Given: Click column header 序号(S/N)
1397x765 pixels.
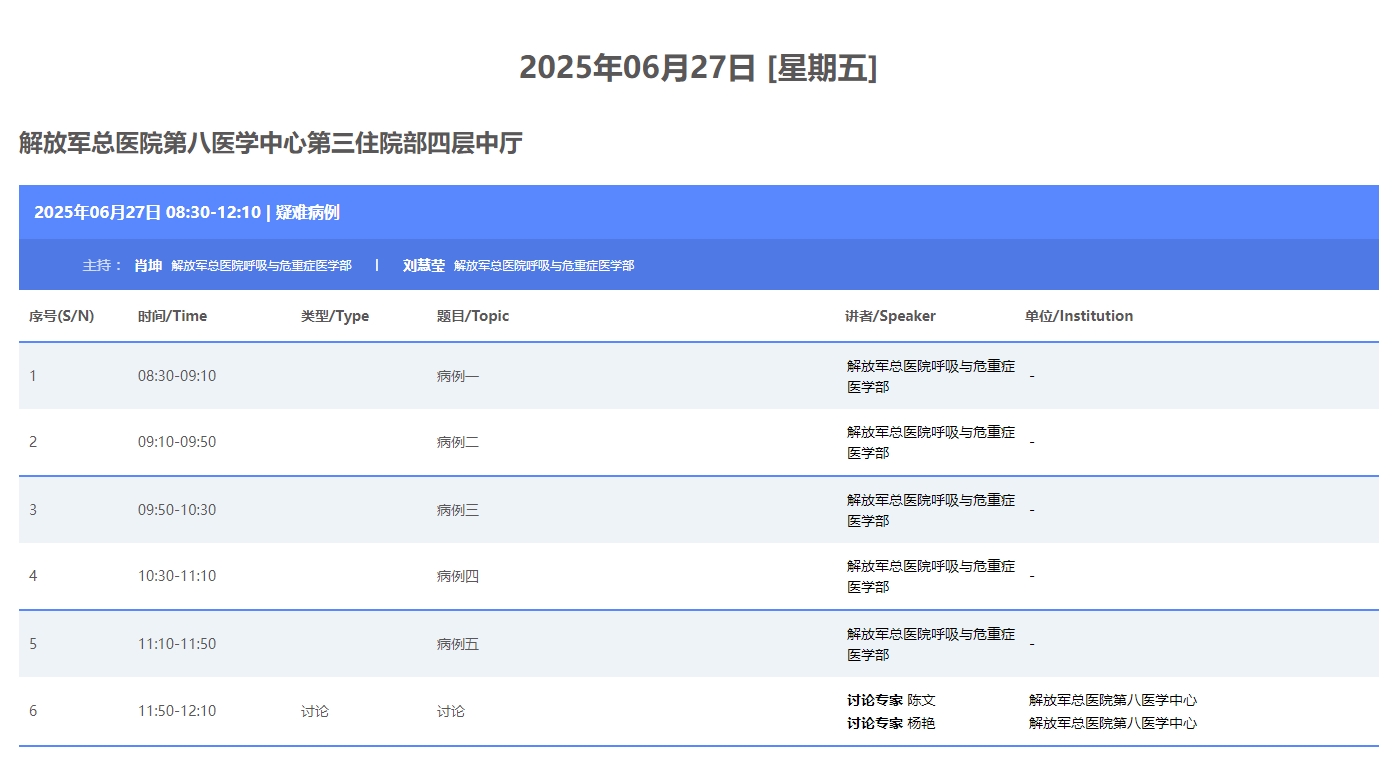Looking at the screenshot, I should coord(62,316).
